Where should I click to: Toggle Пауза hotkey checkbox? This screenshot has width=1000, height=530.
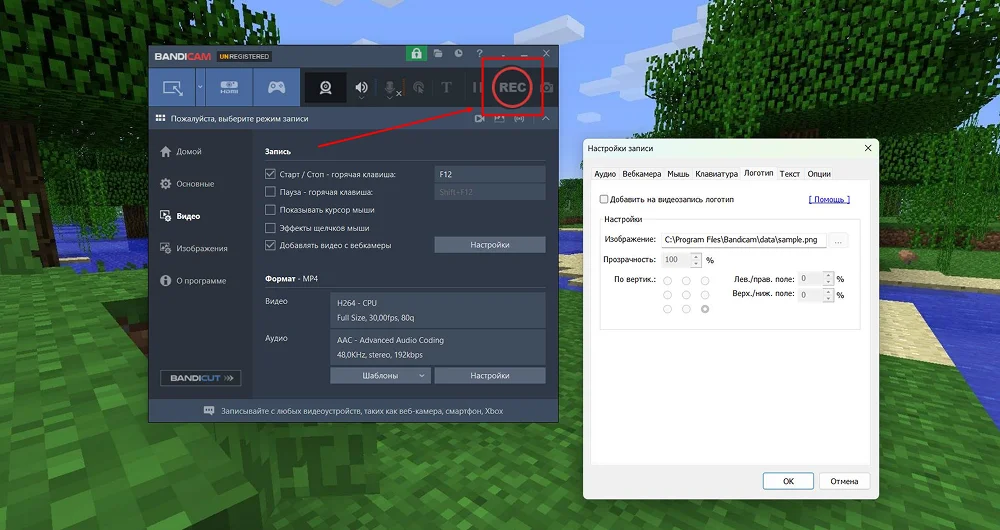pyautogui.click(x=270, y=192)
